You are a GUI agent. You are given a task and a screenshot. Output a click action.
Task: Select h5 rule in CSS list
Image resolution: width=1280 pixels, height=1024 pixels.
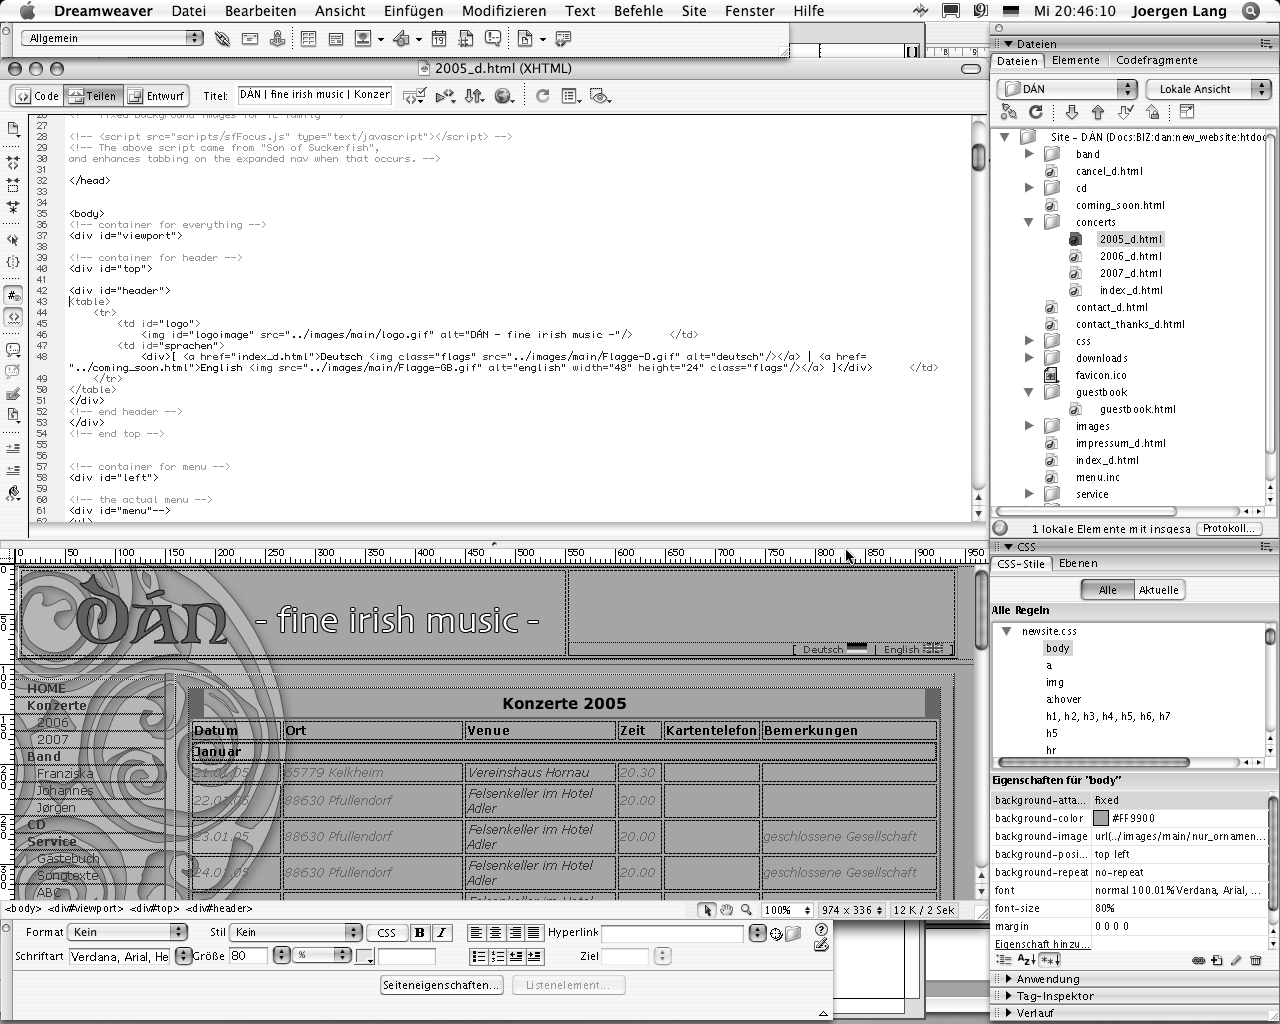click(x=1051, y=733)
